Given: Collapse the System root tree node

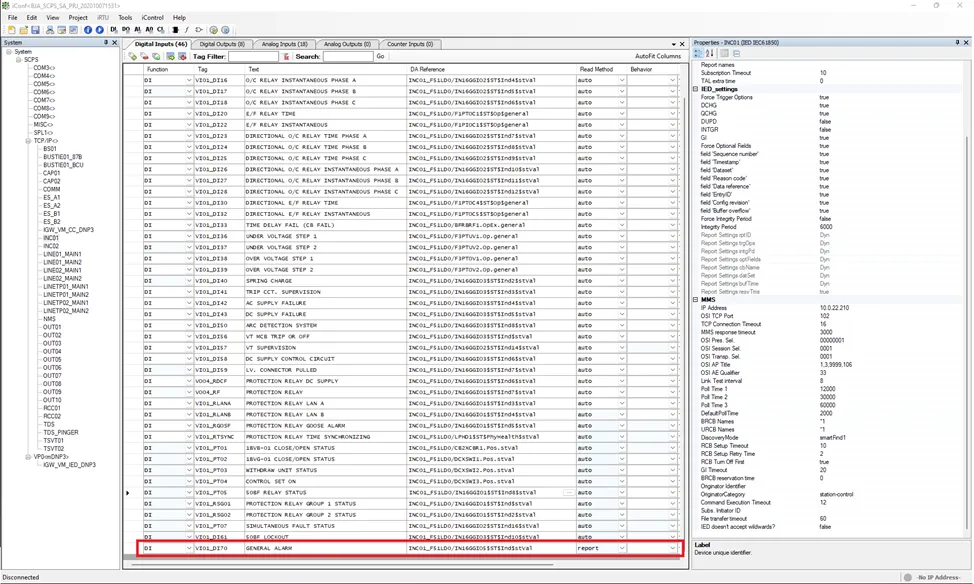Looking at the screenshot, I should click(9, 52).
